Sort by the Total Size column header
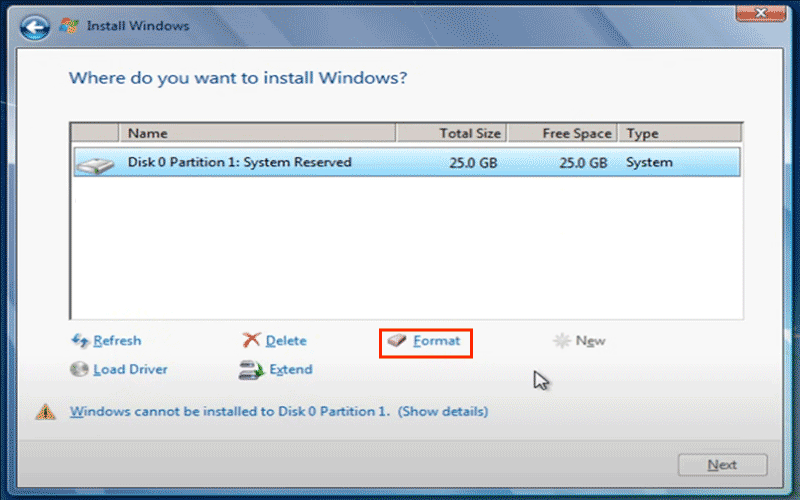This screenshot has height=500, width=800. pyautogui.click(x=452, y=133)
